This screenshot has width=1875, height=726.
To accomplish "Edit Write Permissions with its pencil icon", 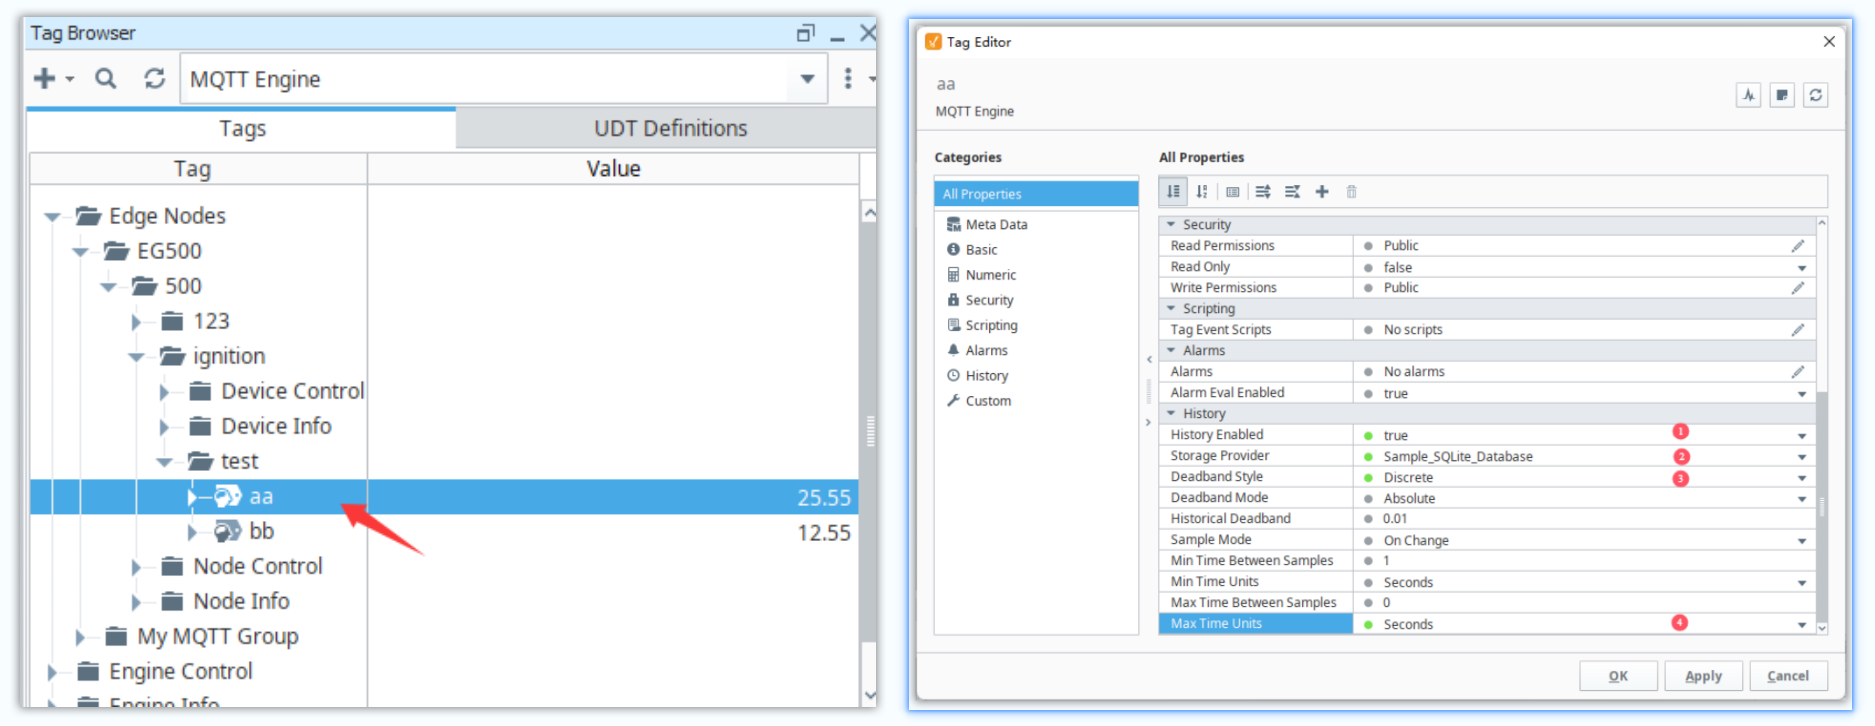I will point(1798,288).
